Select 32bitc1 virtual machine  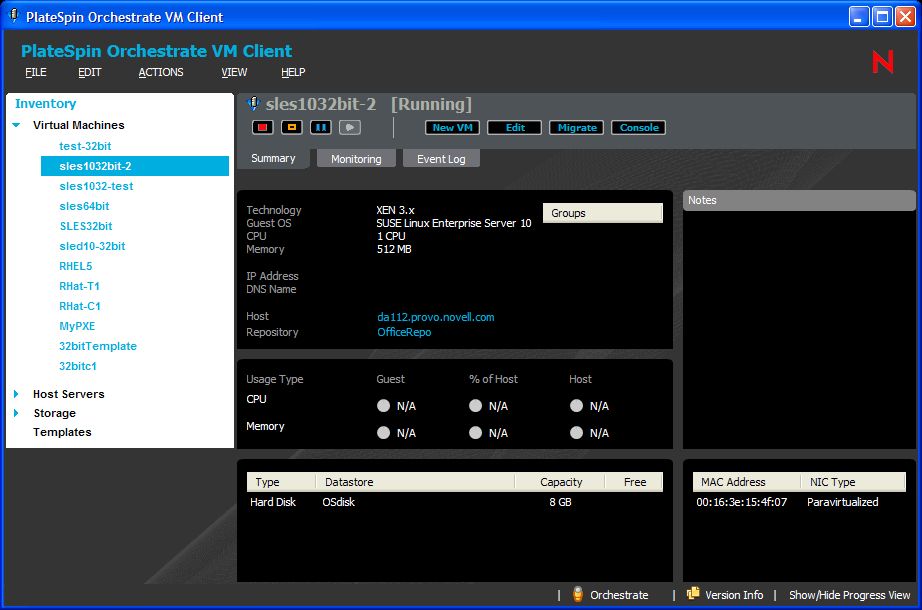tap(78, 366)
